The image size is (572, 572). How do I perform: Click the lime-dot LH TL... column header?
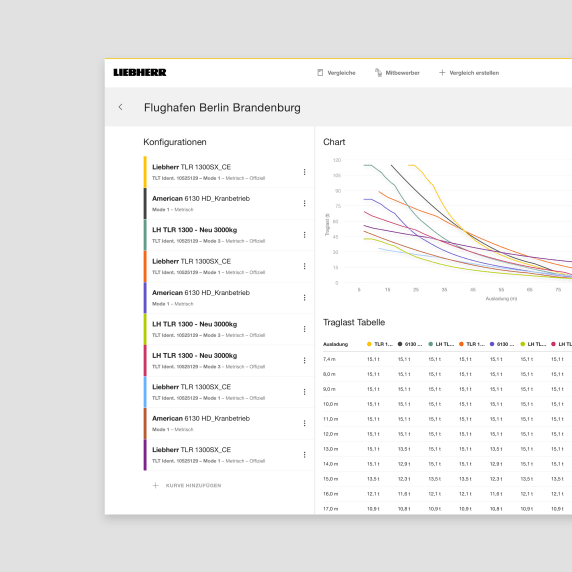(x=533, y=344)
